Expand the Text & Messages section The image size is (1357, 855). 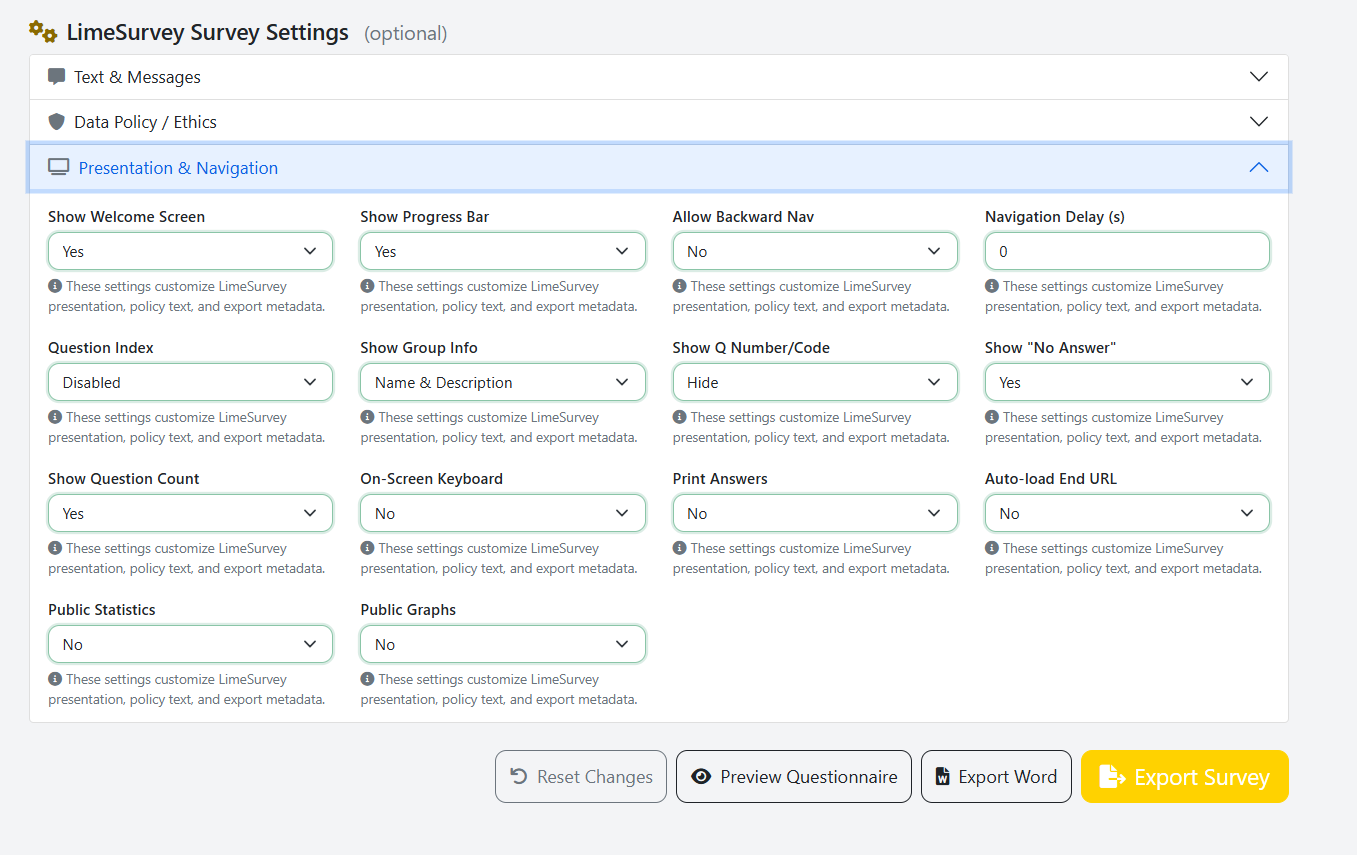659,77
